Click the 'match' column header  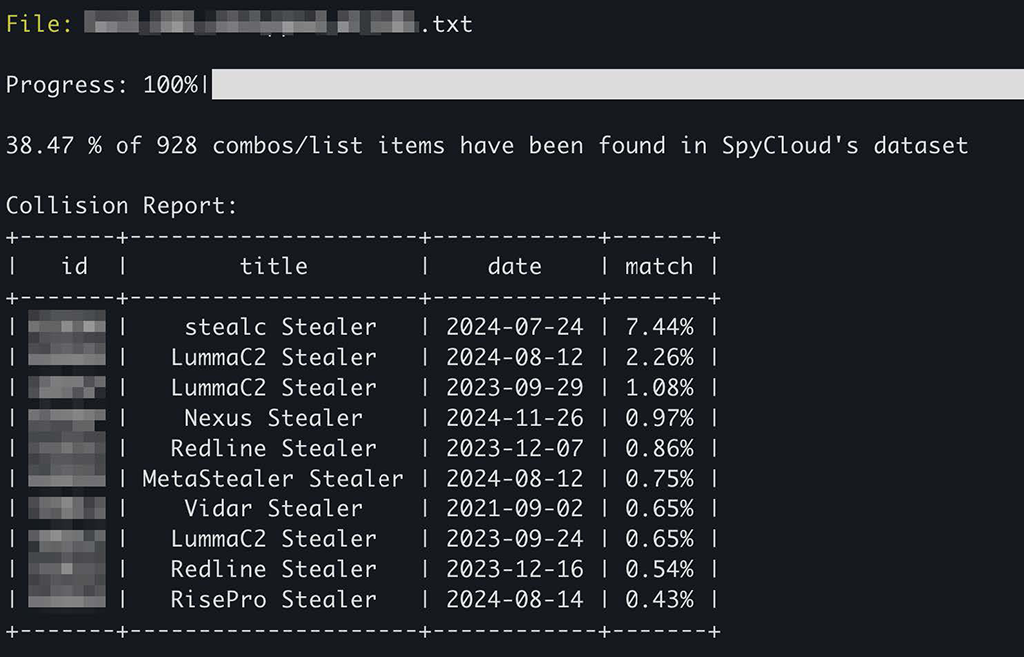point(659,266)
